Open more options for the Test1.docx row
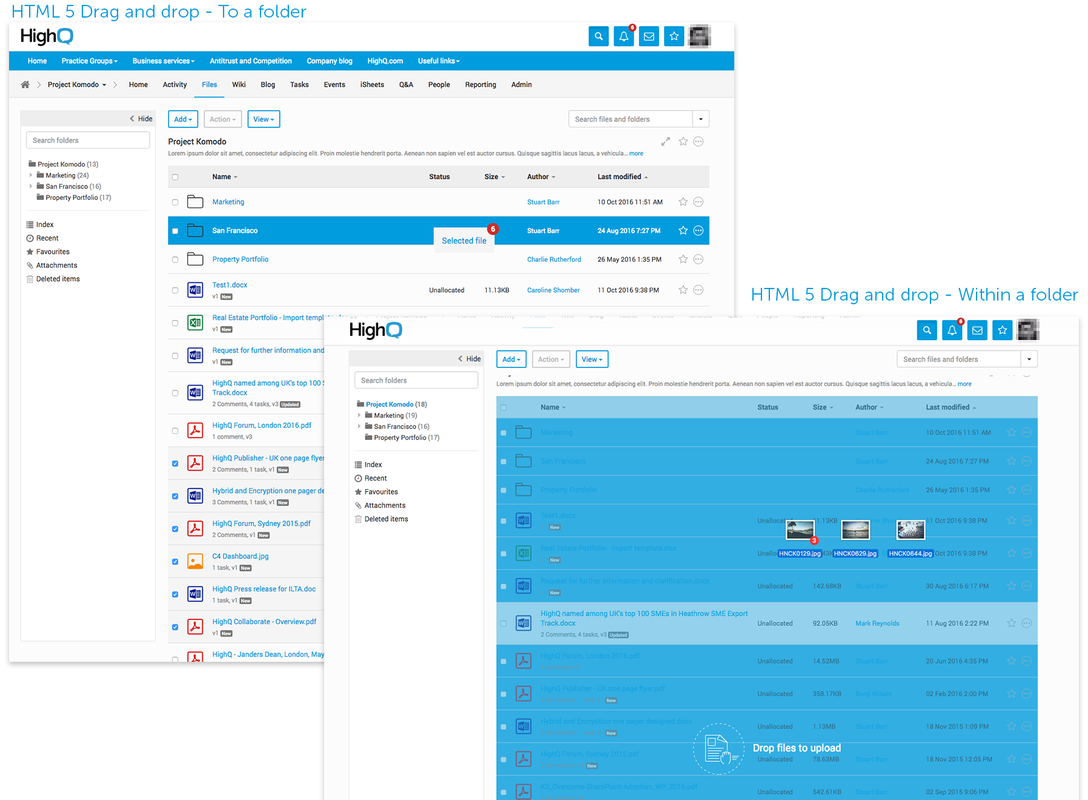The image size is (1088, 800). (698, 290)
